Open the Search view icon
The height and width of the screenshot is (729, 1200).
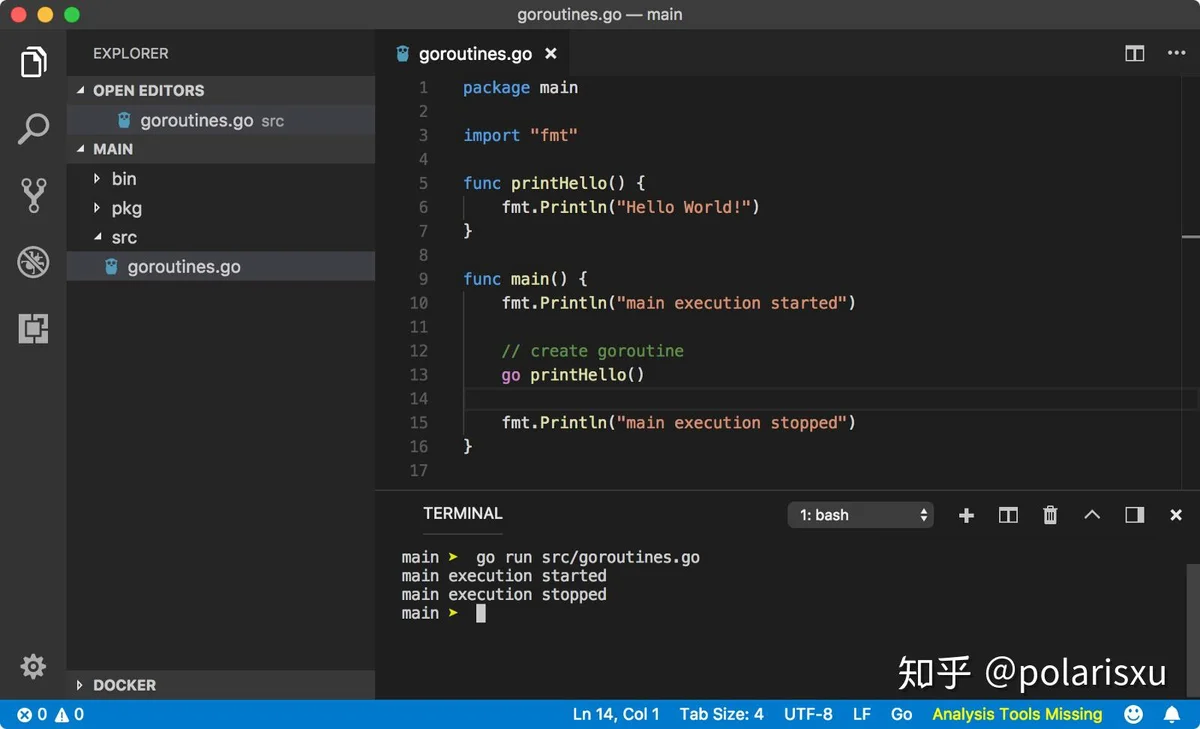[x=33, y=128]
